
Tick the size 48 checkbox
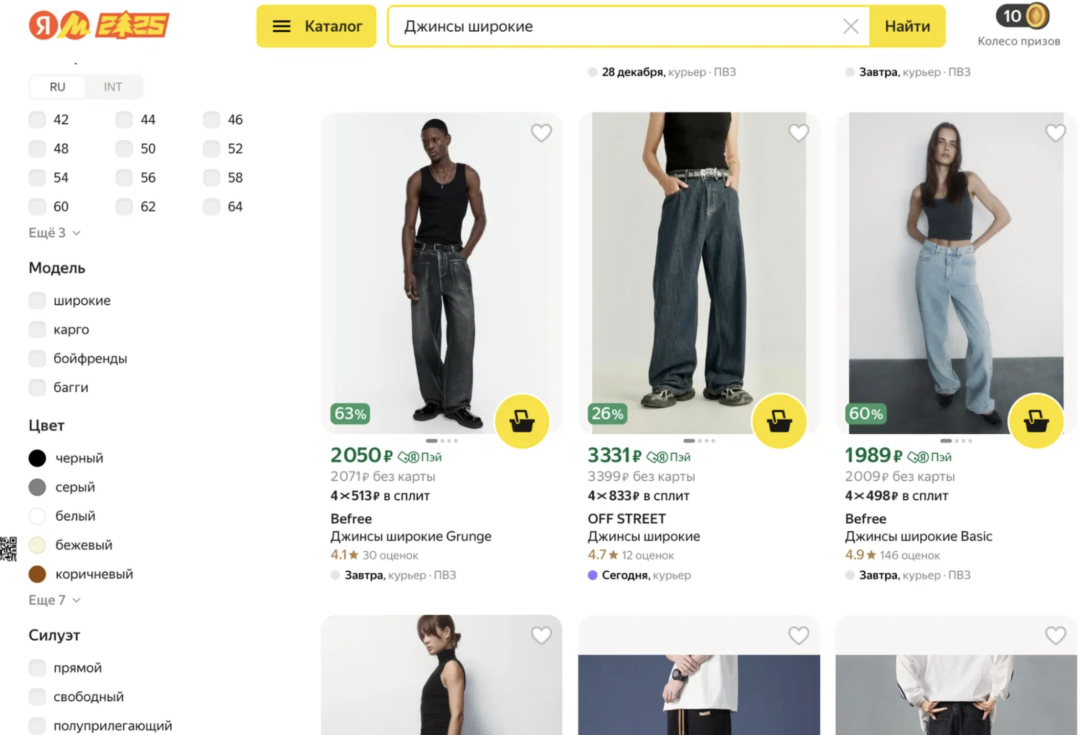coord(38,149)
